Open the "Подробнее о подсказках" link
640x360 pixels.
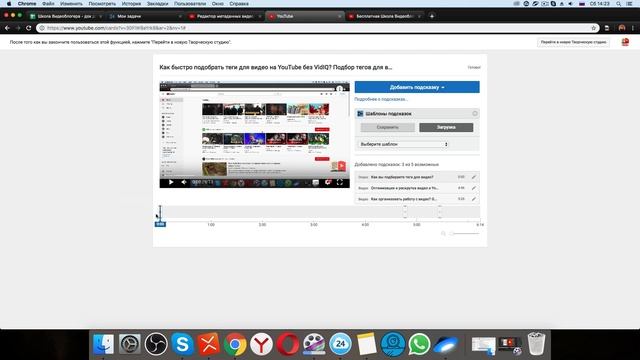[x=381, y=99]
